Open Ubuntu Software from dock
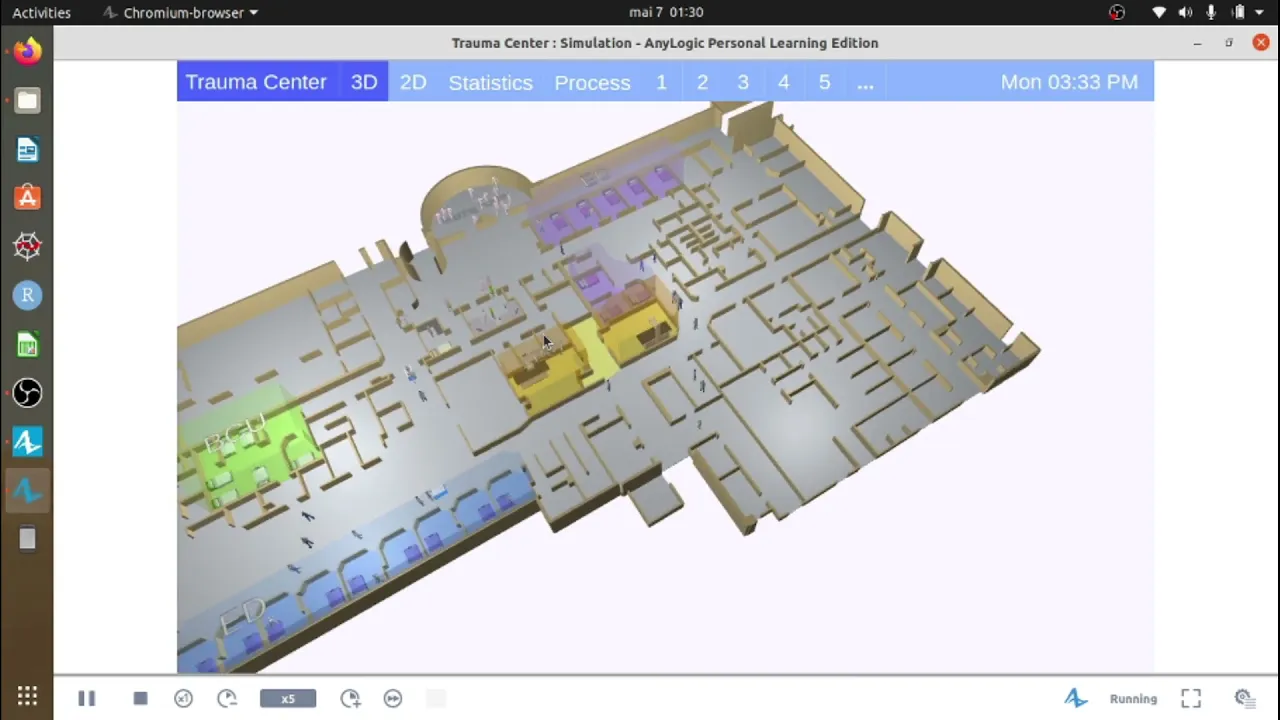 27,198
